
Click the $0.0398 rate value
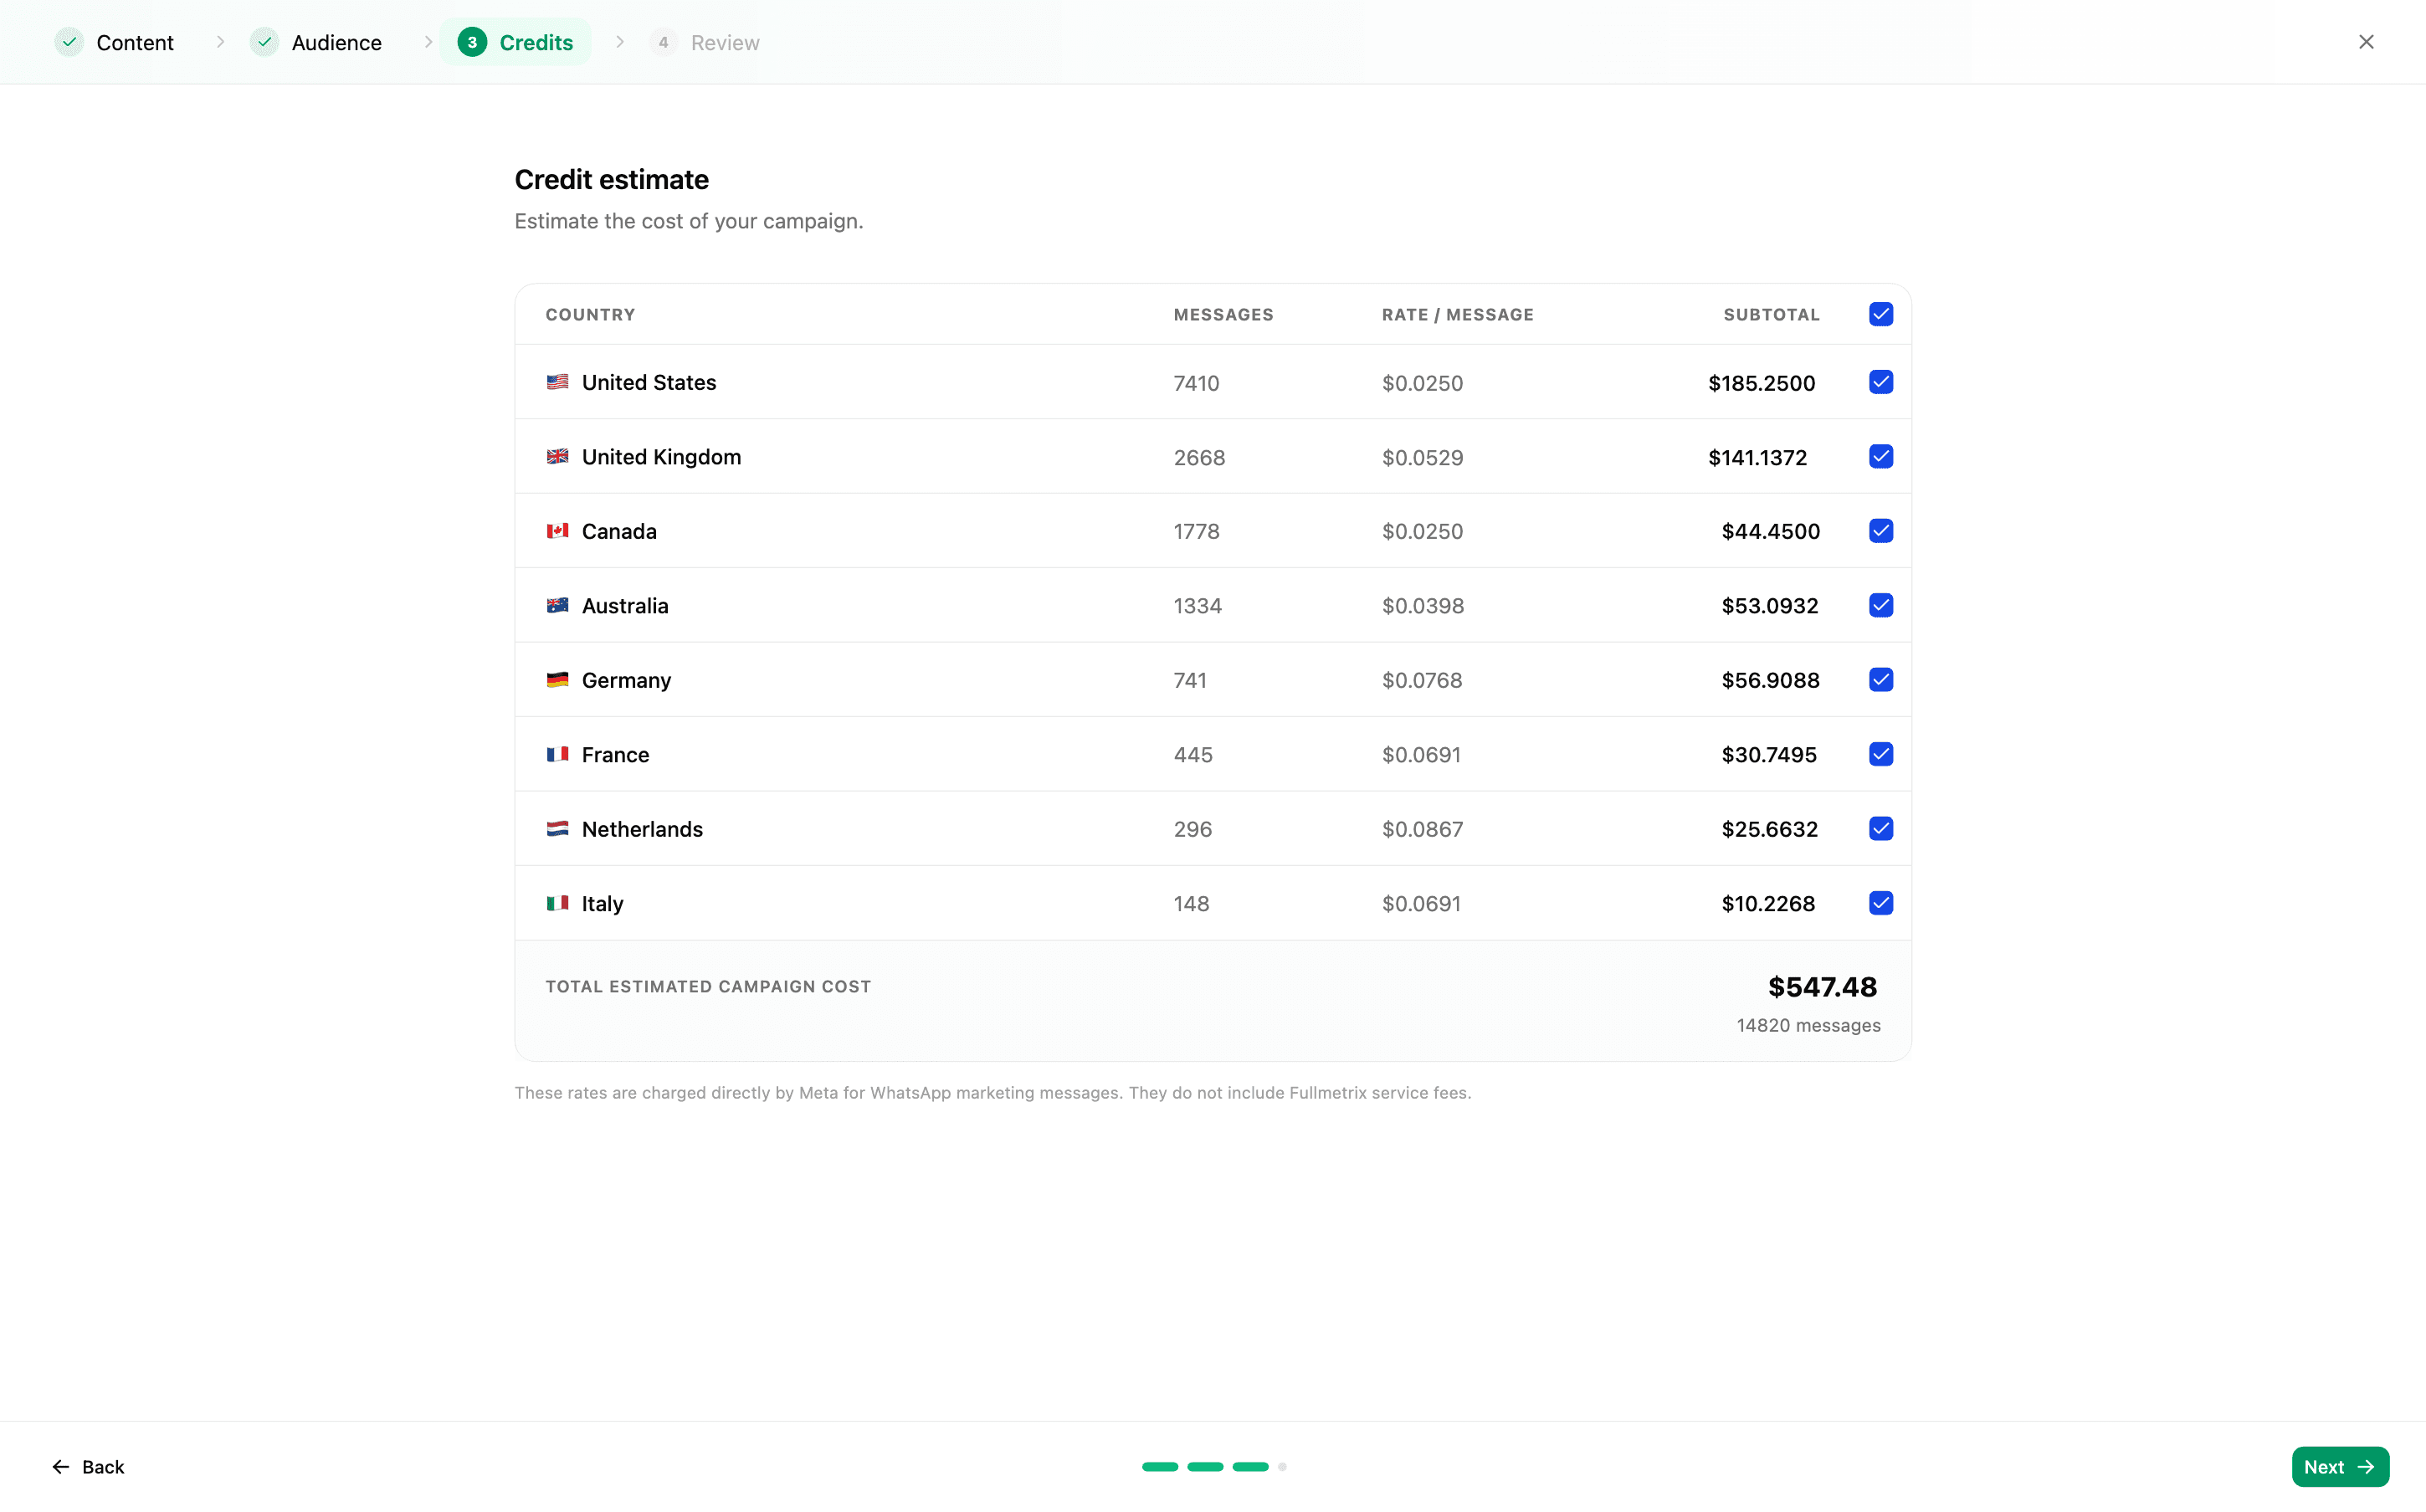(x=1422, y=606)
